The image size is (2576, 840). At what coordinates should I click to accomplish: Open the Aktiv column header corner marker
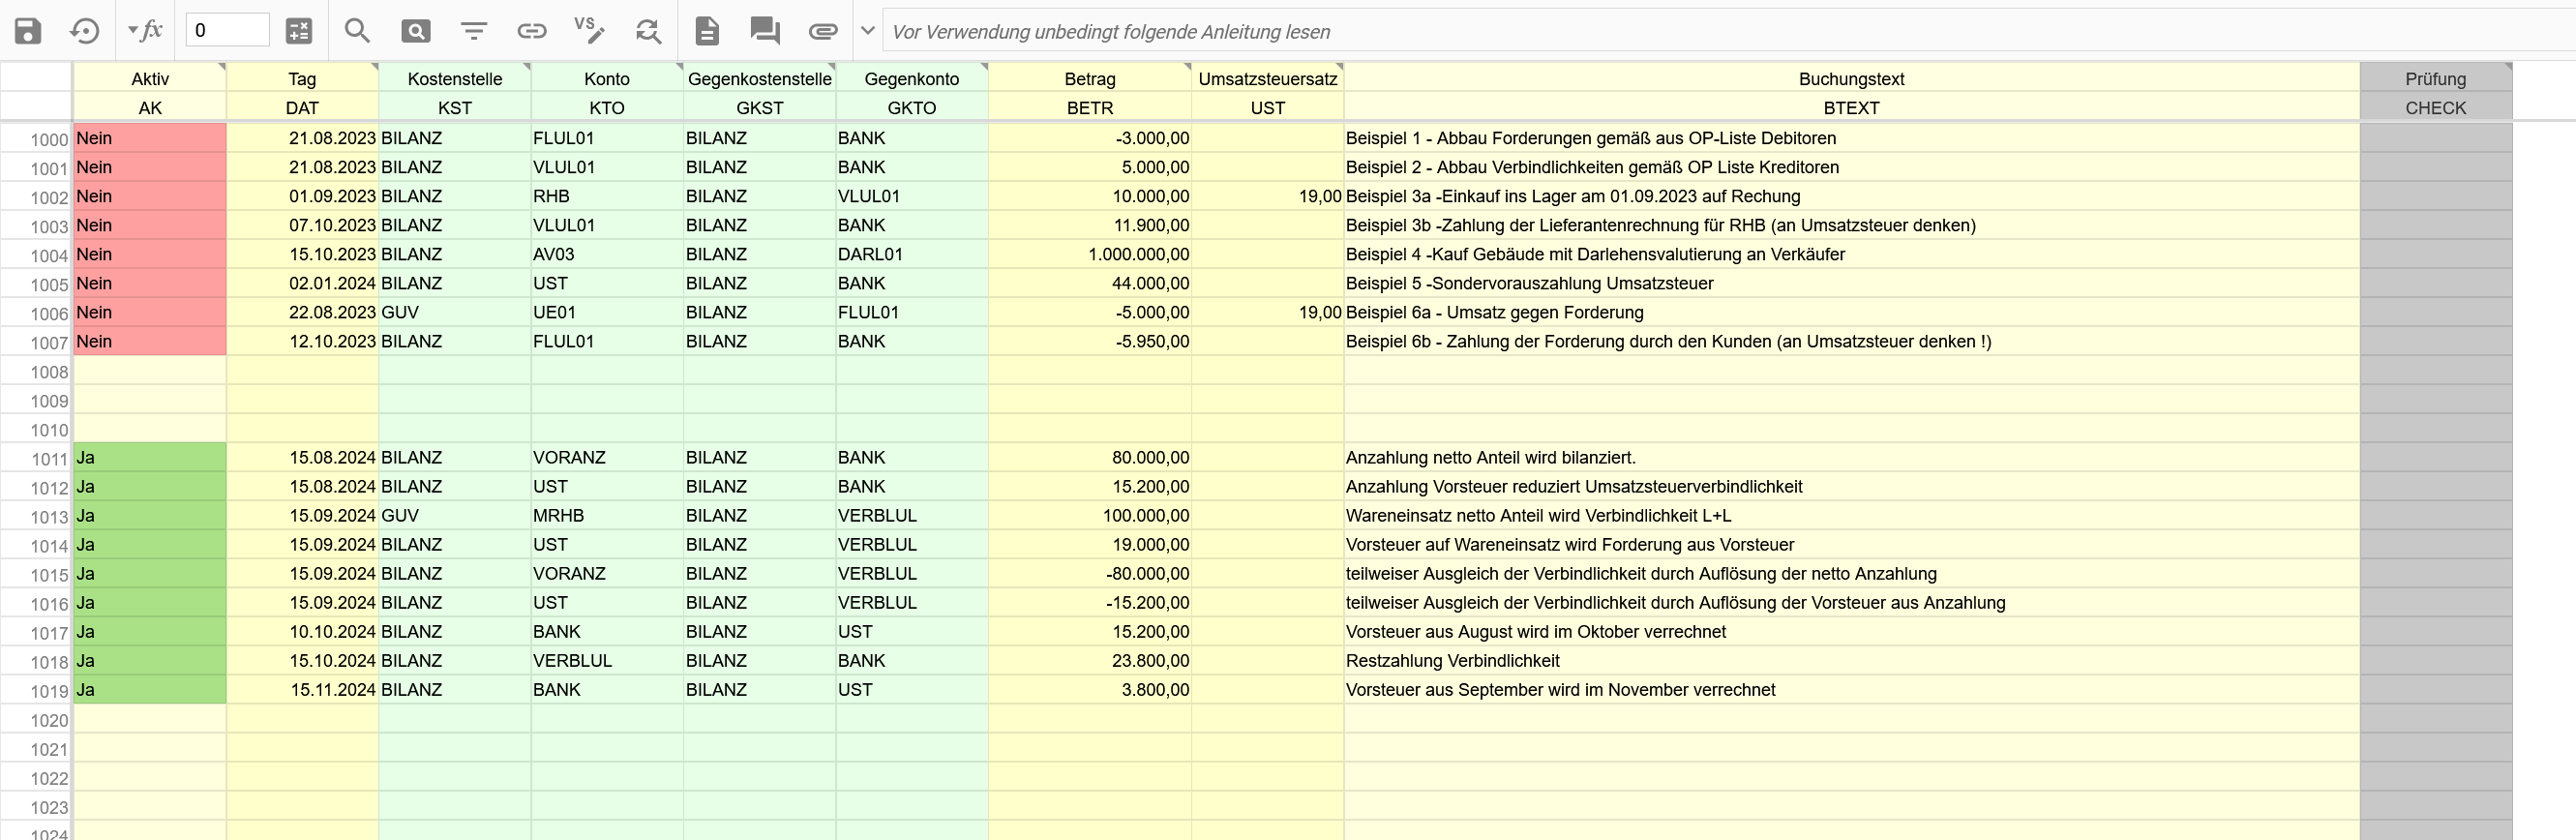pyautogui.click(x=221, y=67)
